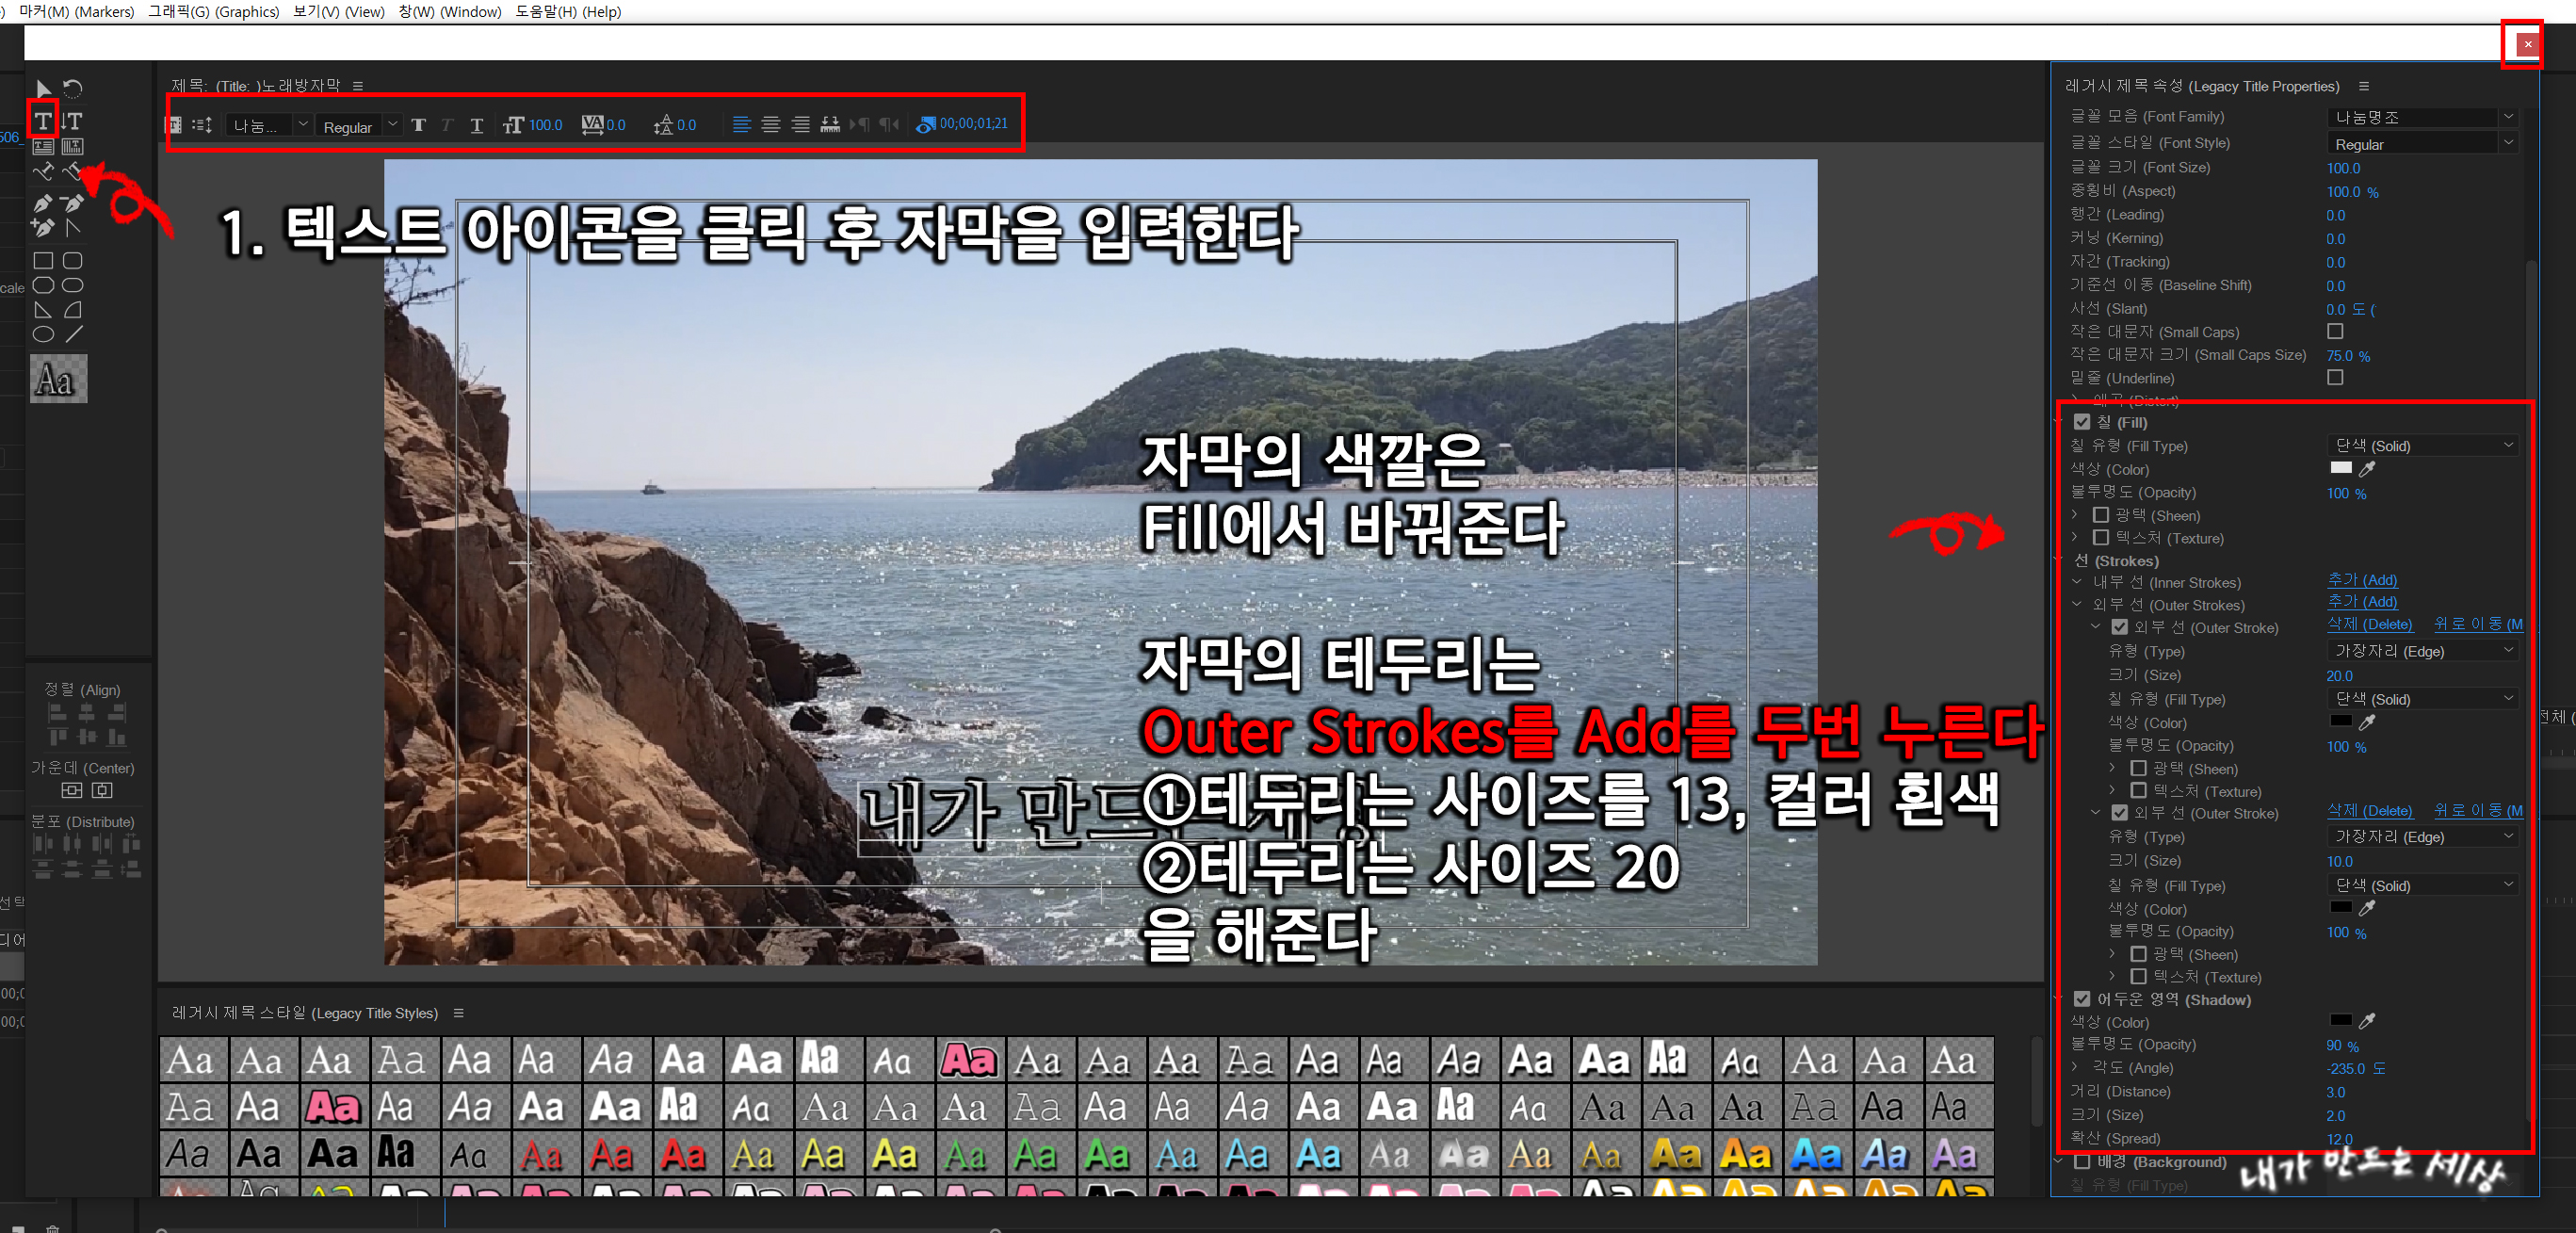Click Delete link for first Outer Stroke
This screenshot has width=2576, height=1233.
2369,624
